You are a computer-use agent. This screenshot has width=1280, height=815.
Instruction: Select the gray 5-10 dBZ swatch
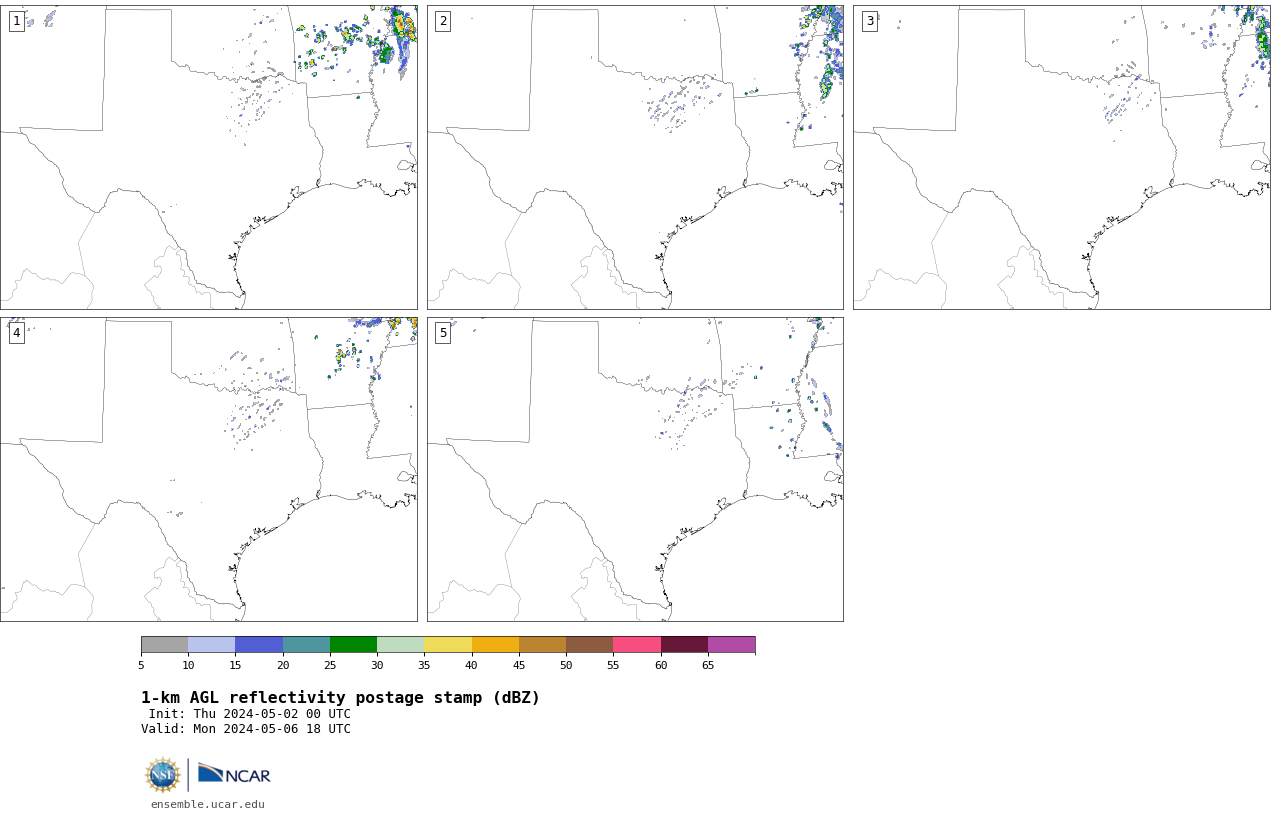[164, 645]
